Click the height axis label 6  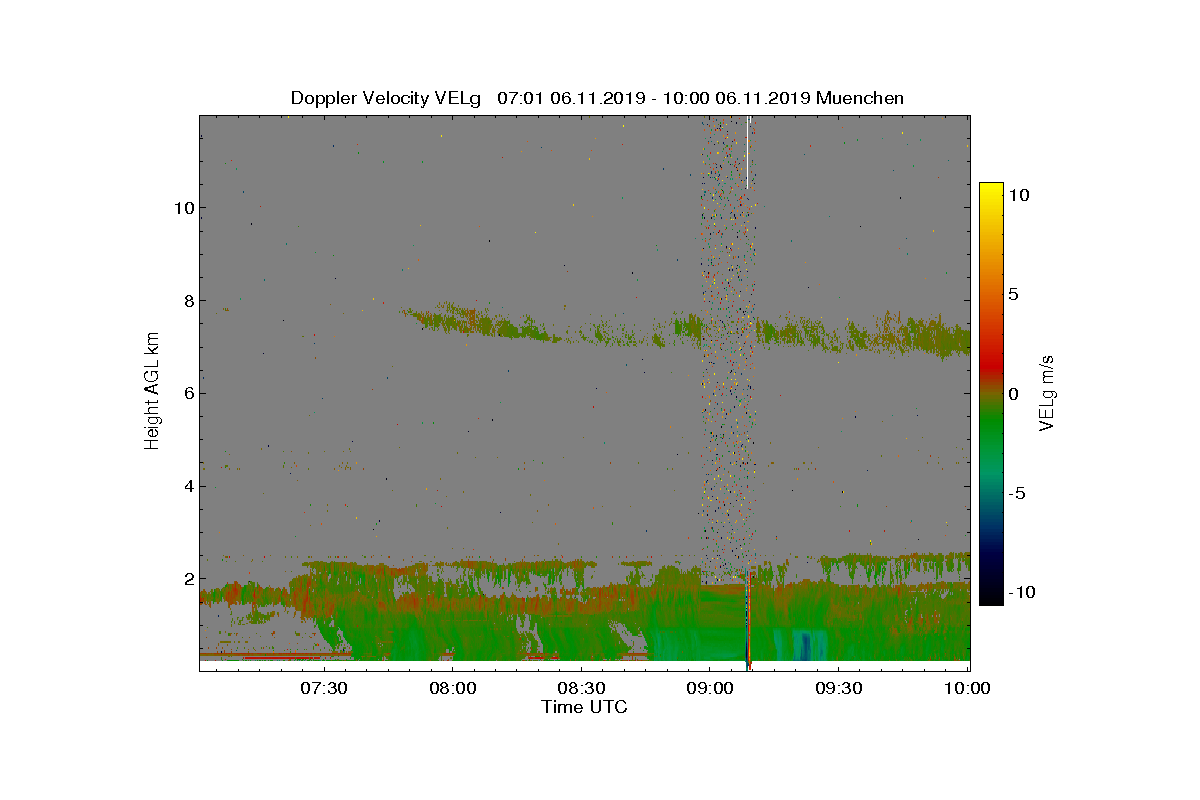(x=188, y=394)
